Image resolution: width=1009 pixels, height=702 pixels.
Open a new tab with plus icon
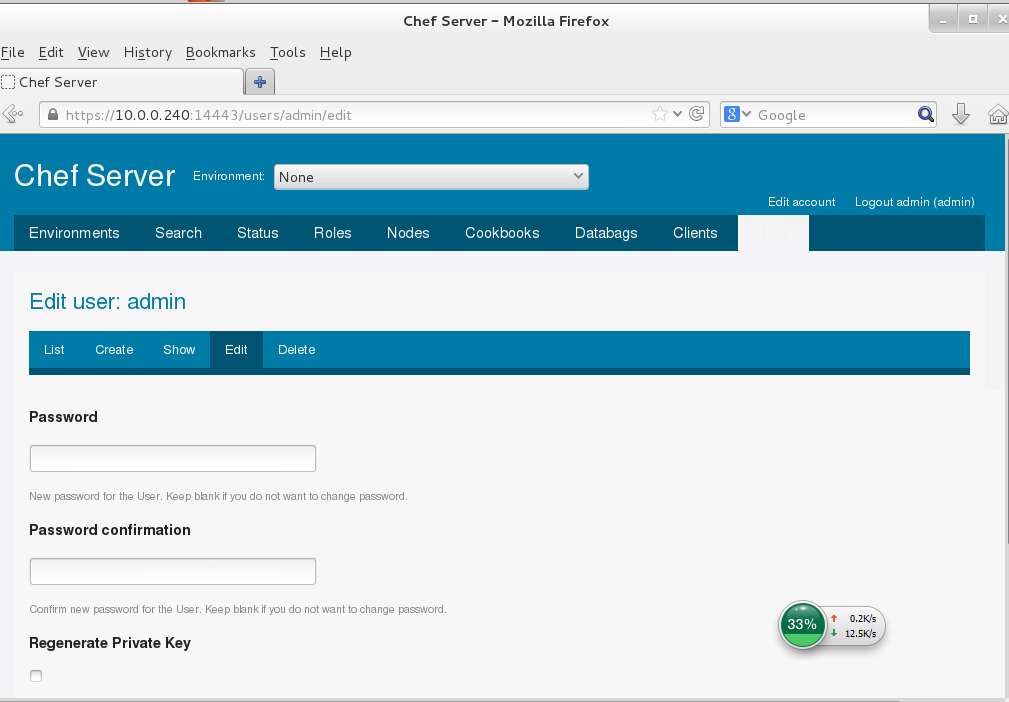(260, 82)
